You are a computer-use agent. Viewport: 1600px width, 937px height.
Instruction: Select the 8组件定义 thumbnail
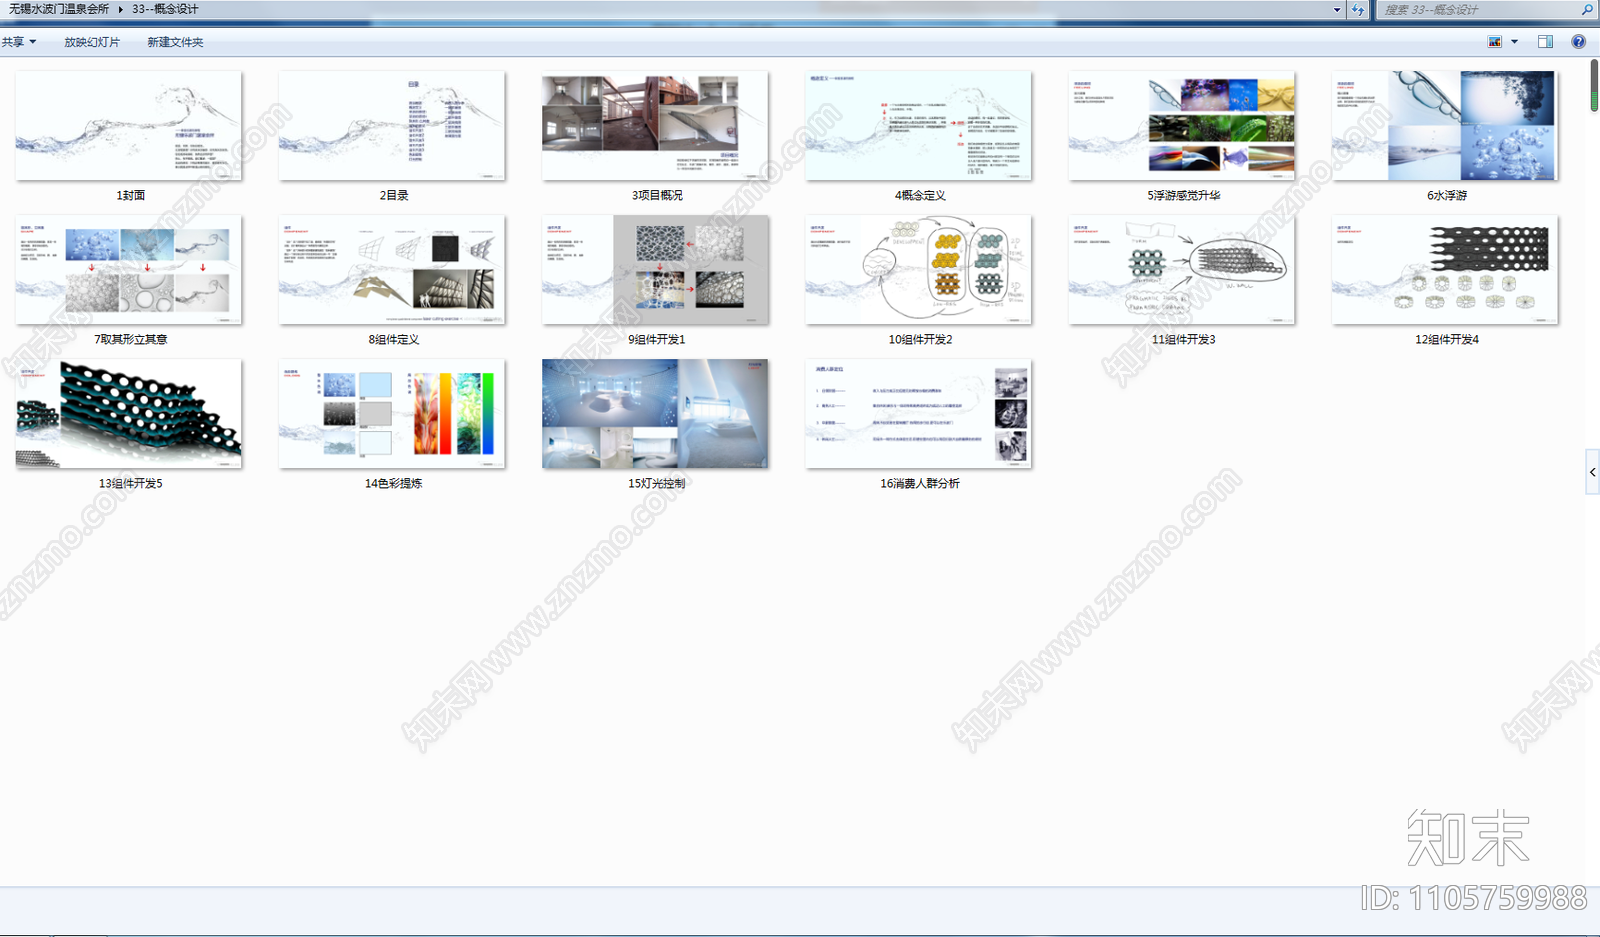click(x=392, y=270)
